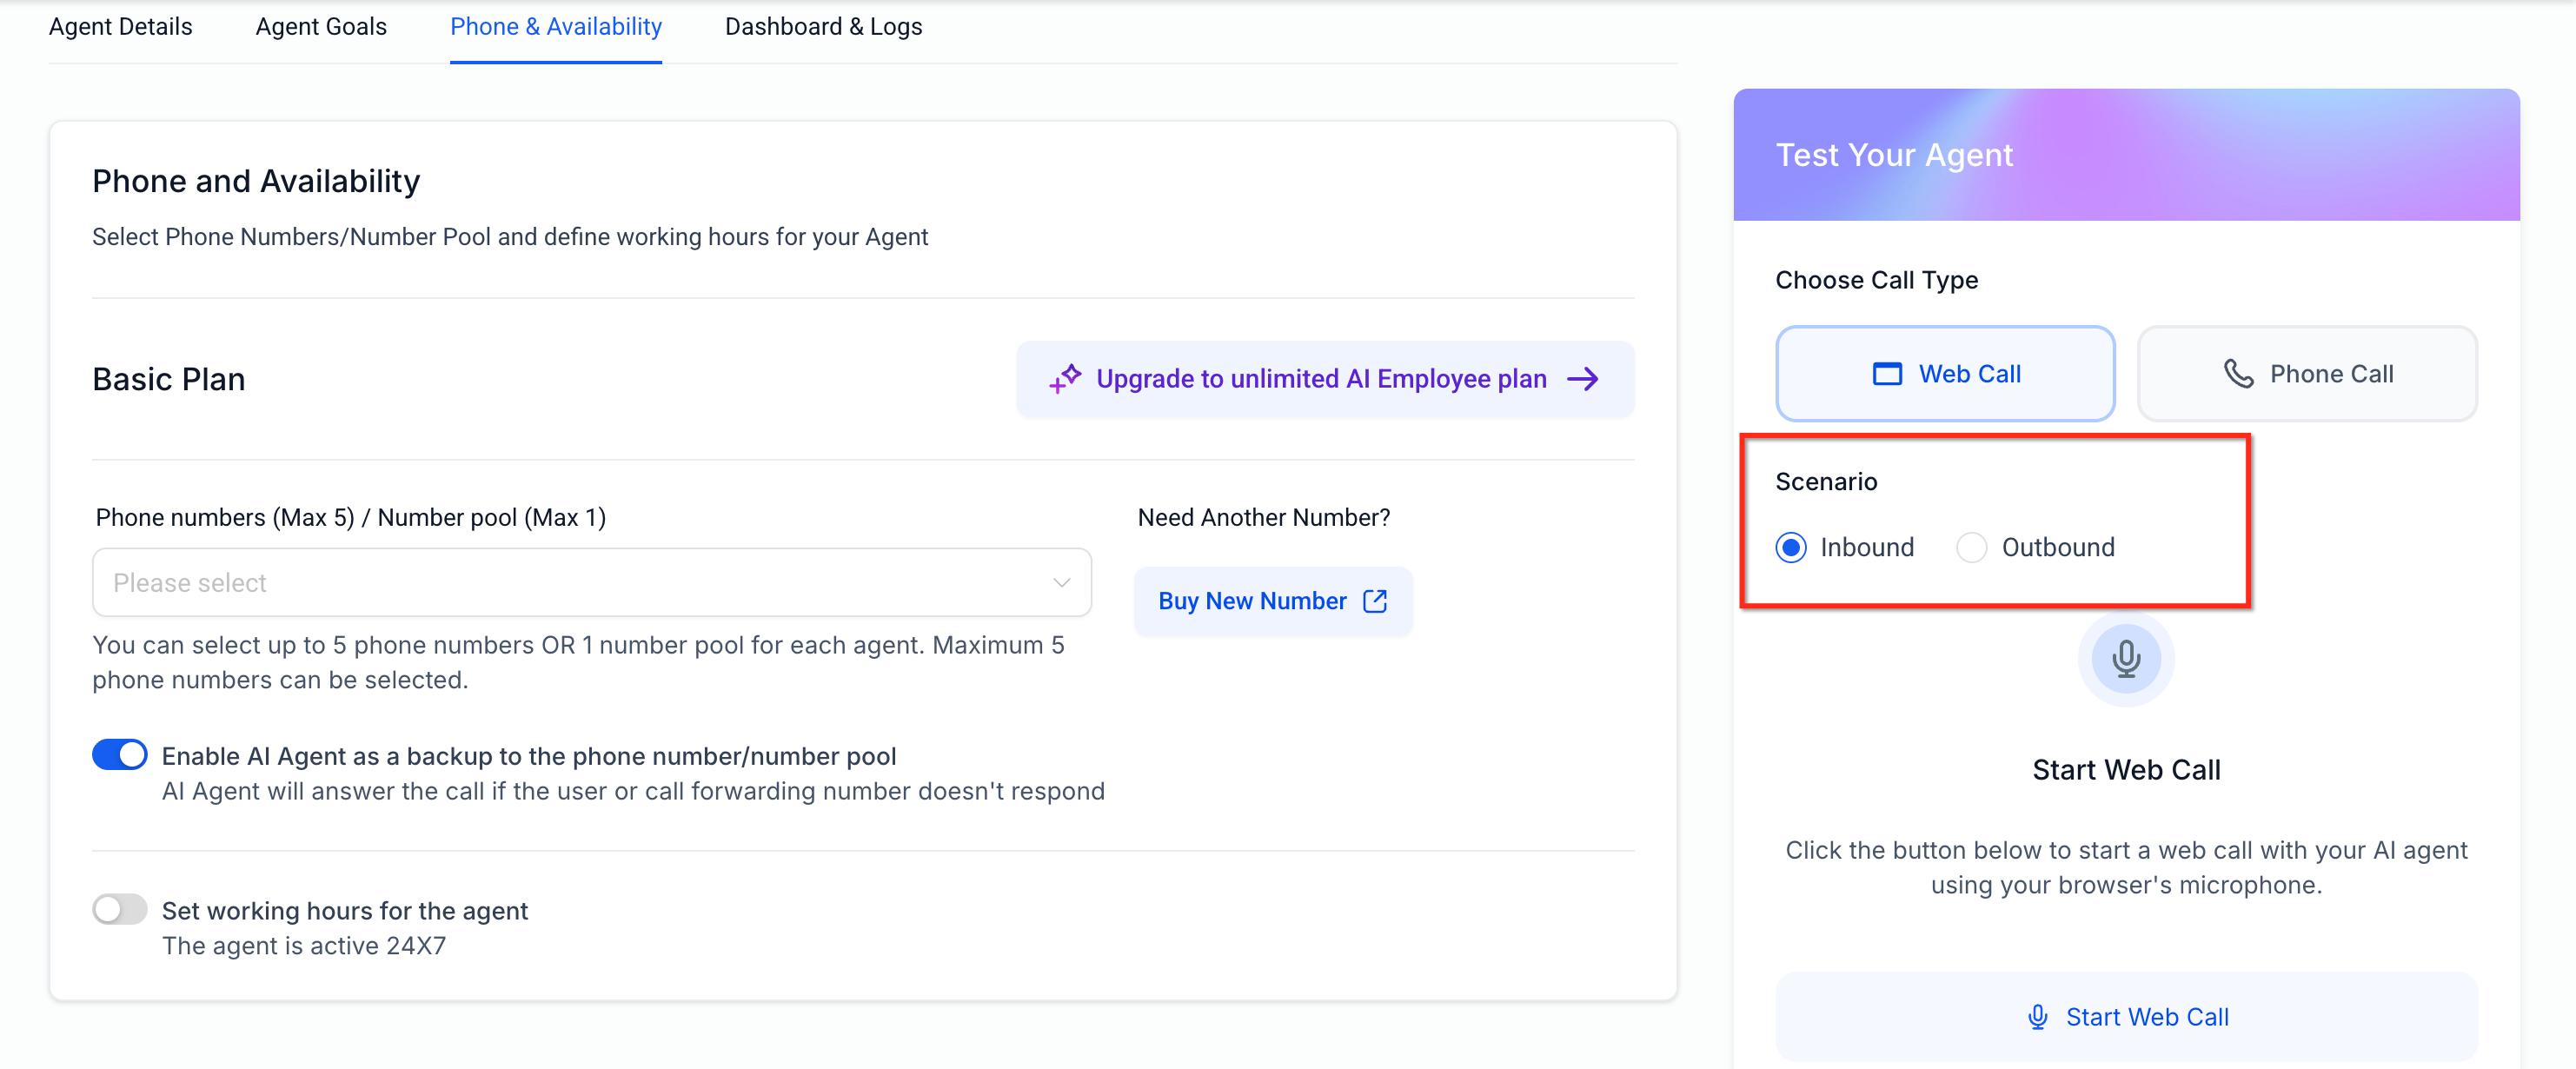
Task: Click the phone handset icon in Phone Call
Action: tap(2238, 374)
